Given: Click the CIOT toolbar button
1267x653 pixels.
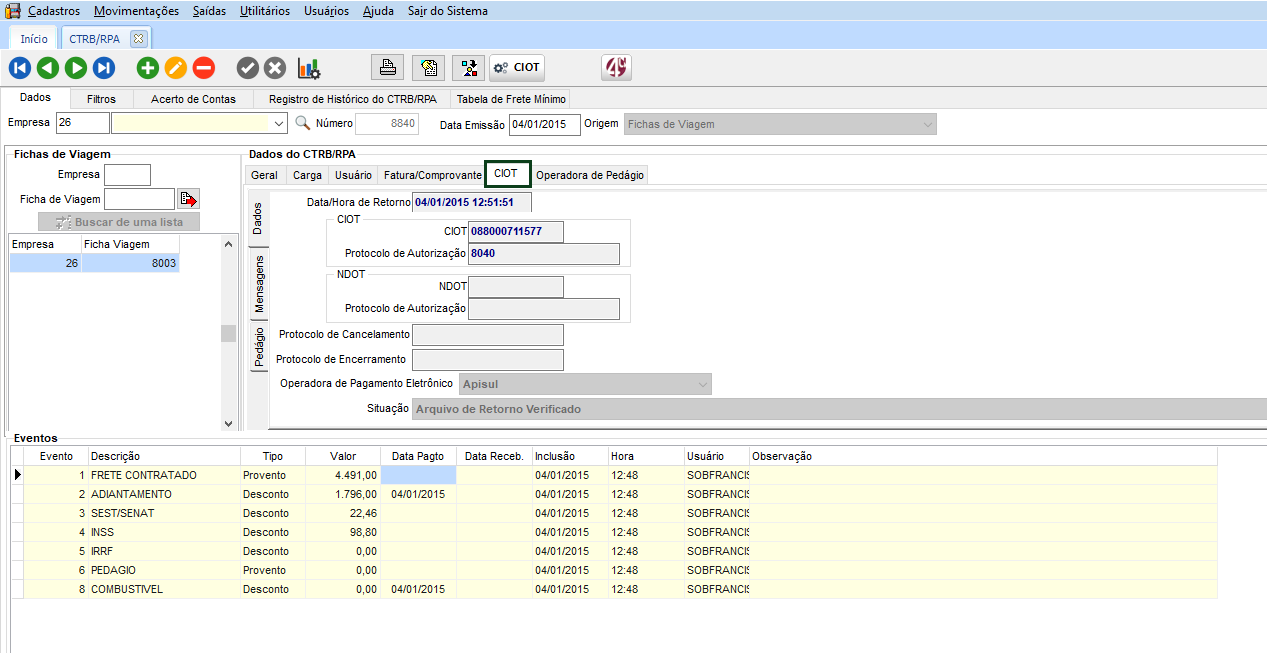Looking at the screenshot, I should point(517,68).
